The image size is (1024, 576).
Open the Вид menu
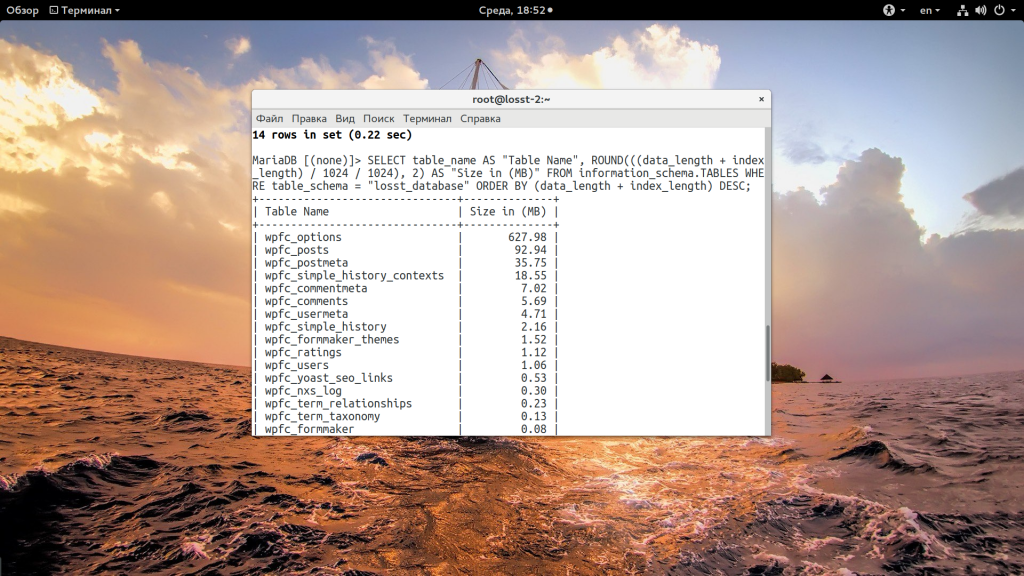coord(345,118)
